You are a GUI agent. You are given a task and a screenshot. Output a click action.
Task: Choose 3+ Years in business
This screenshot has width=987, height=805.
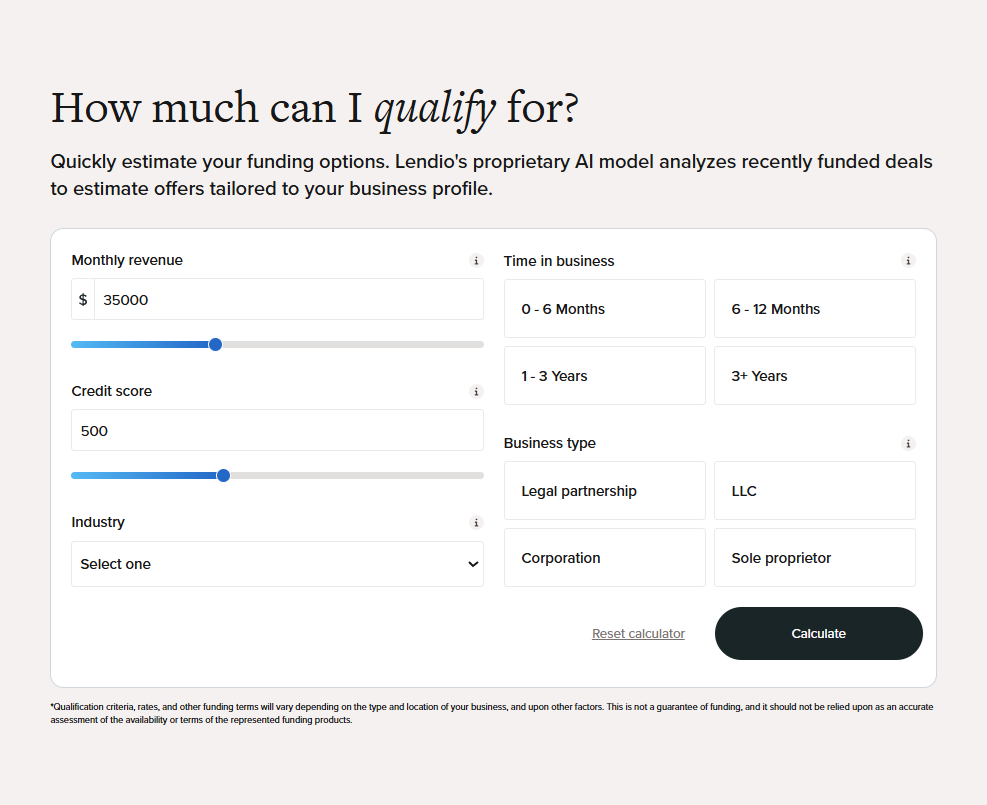(x=814, y=376)
